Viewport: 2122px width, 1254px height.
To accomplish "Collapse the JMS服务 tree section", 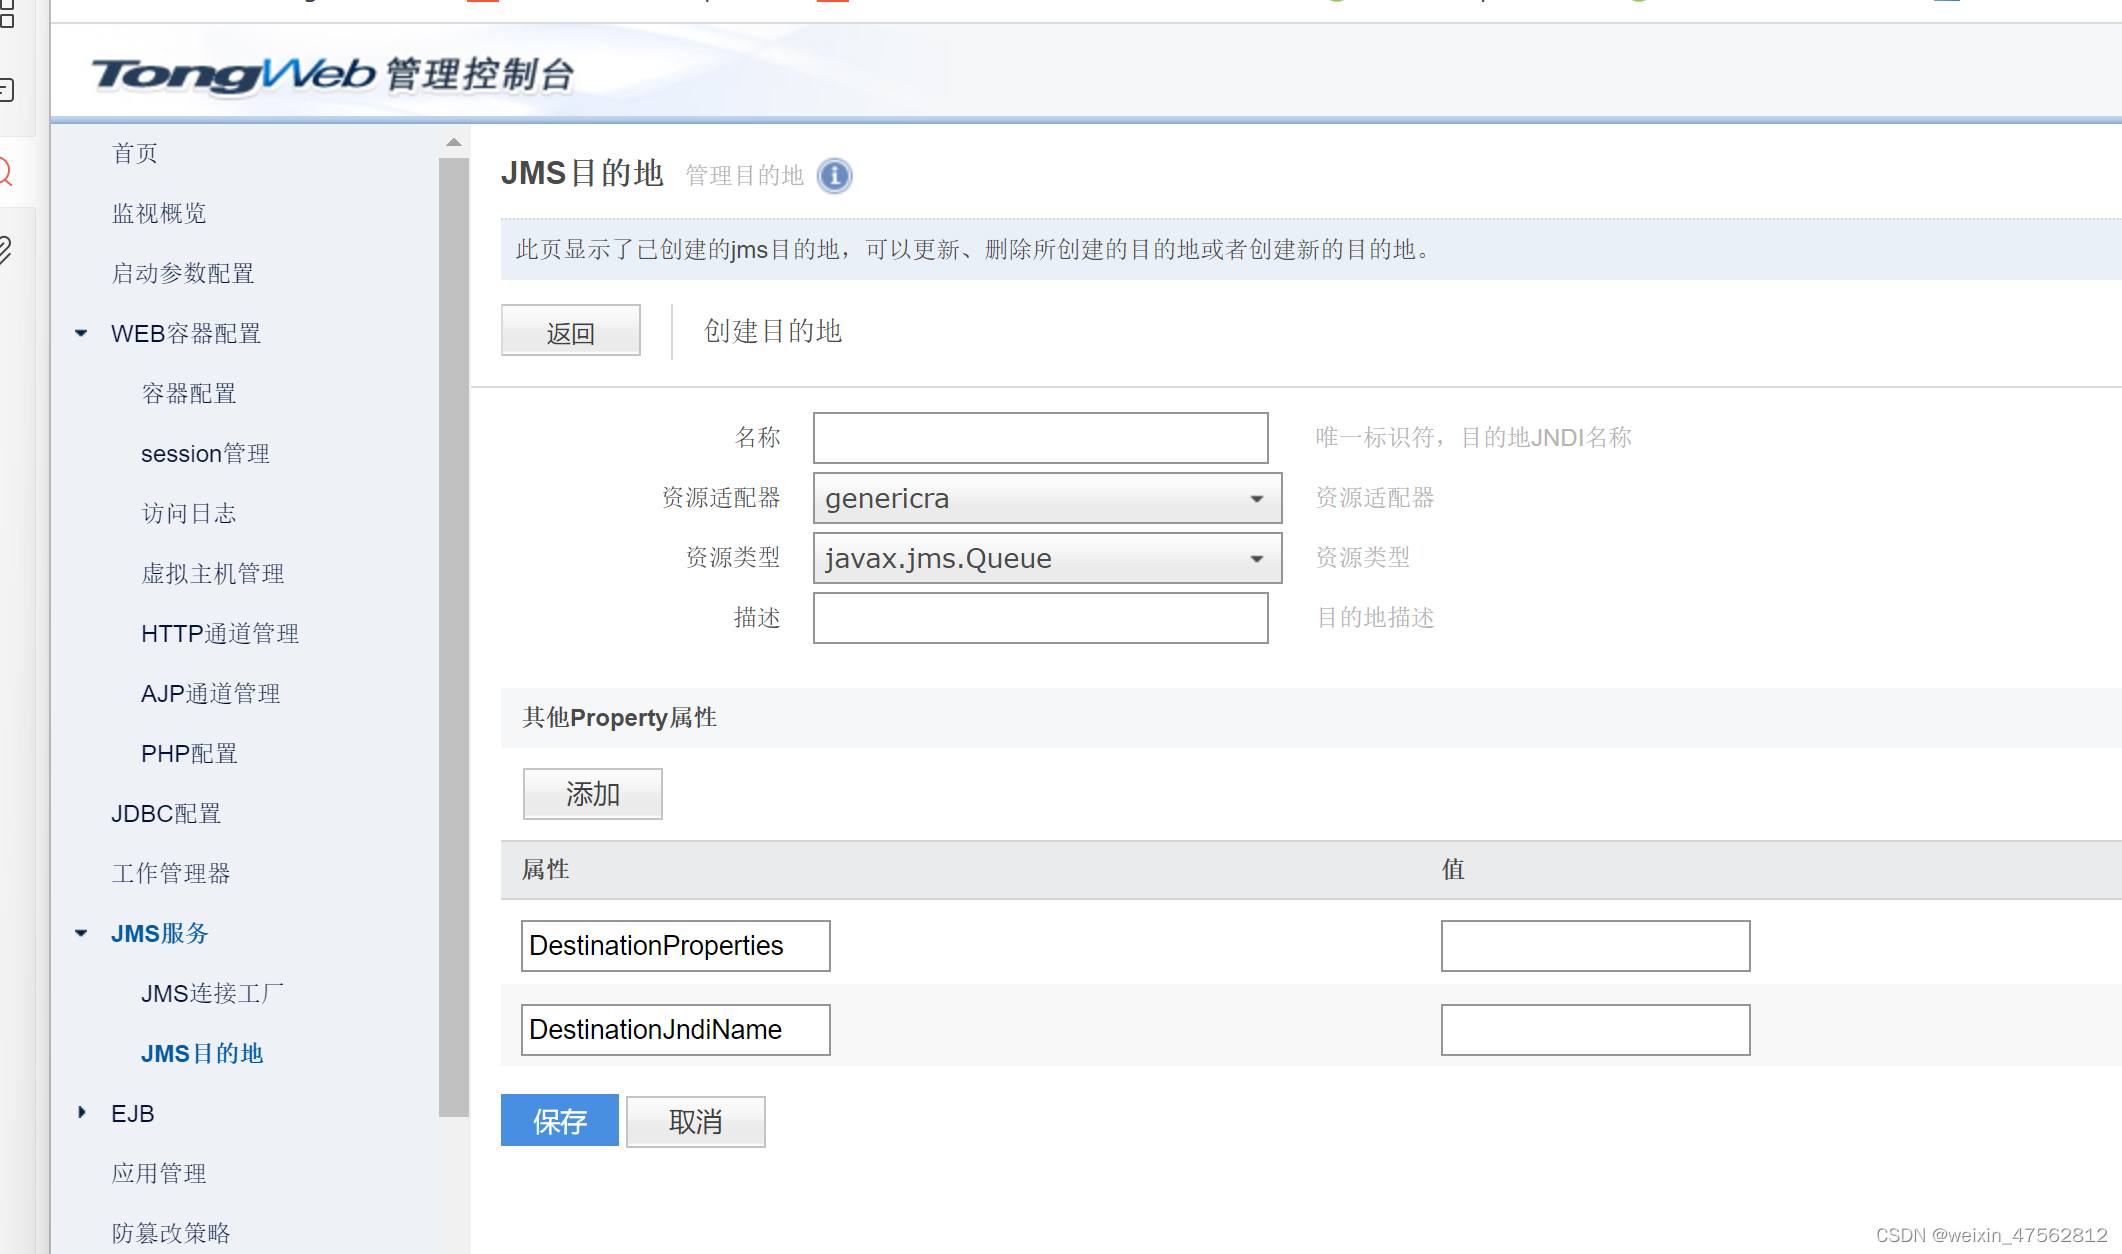I will coord(81,933).
